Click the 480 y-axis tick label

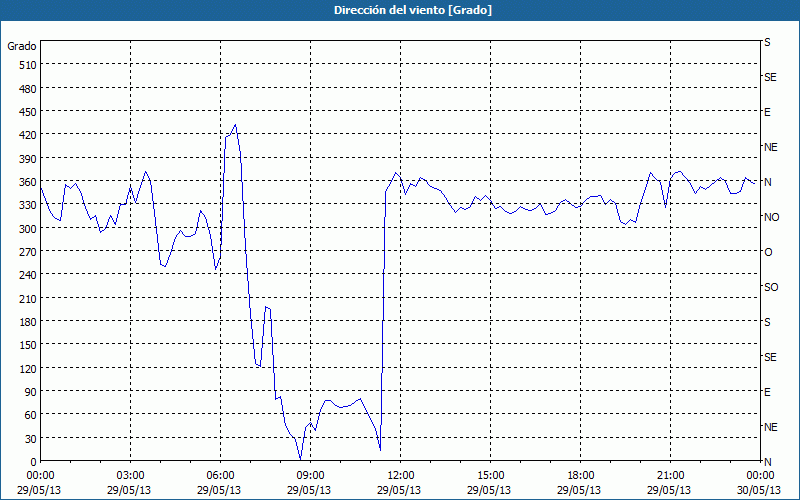(28, 89)
